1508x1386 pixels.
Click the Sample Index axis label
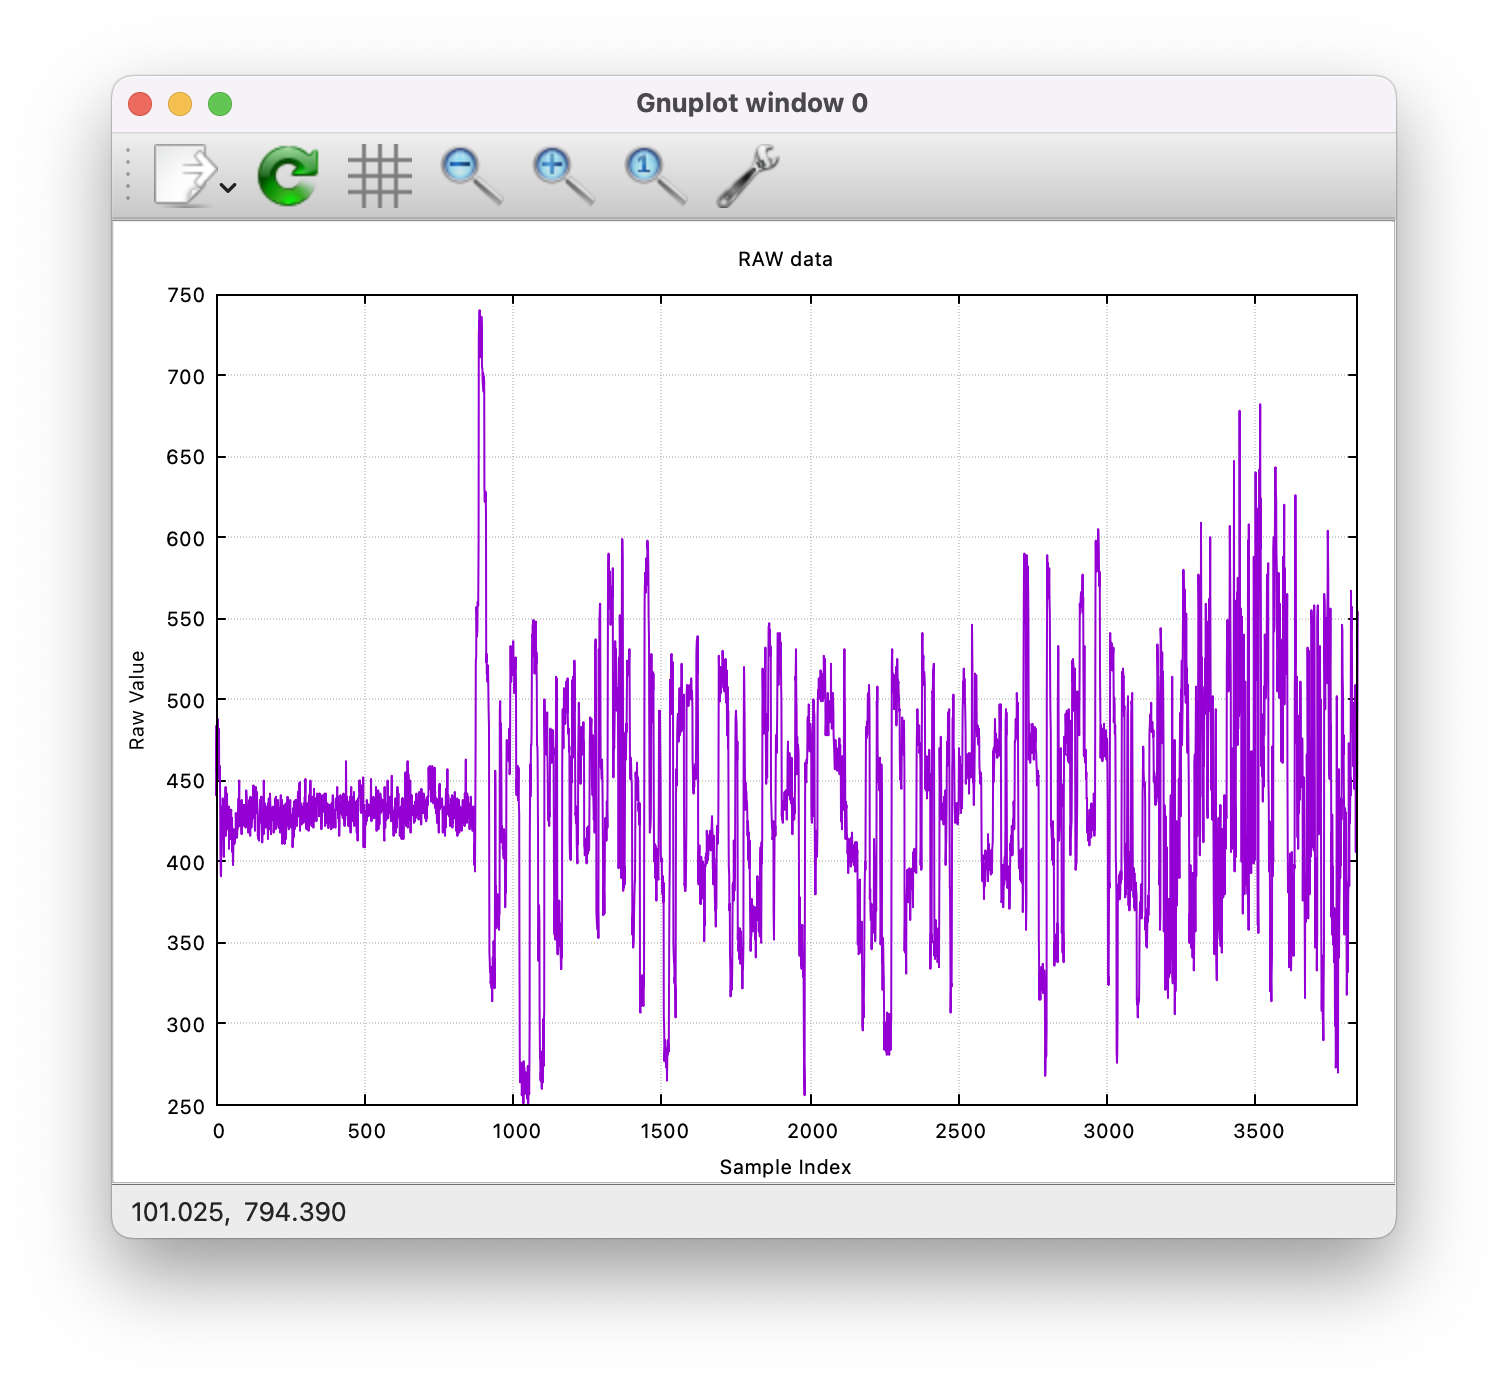coord(786,1166)
